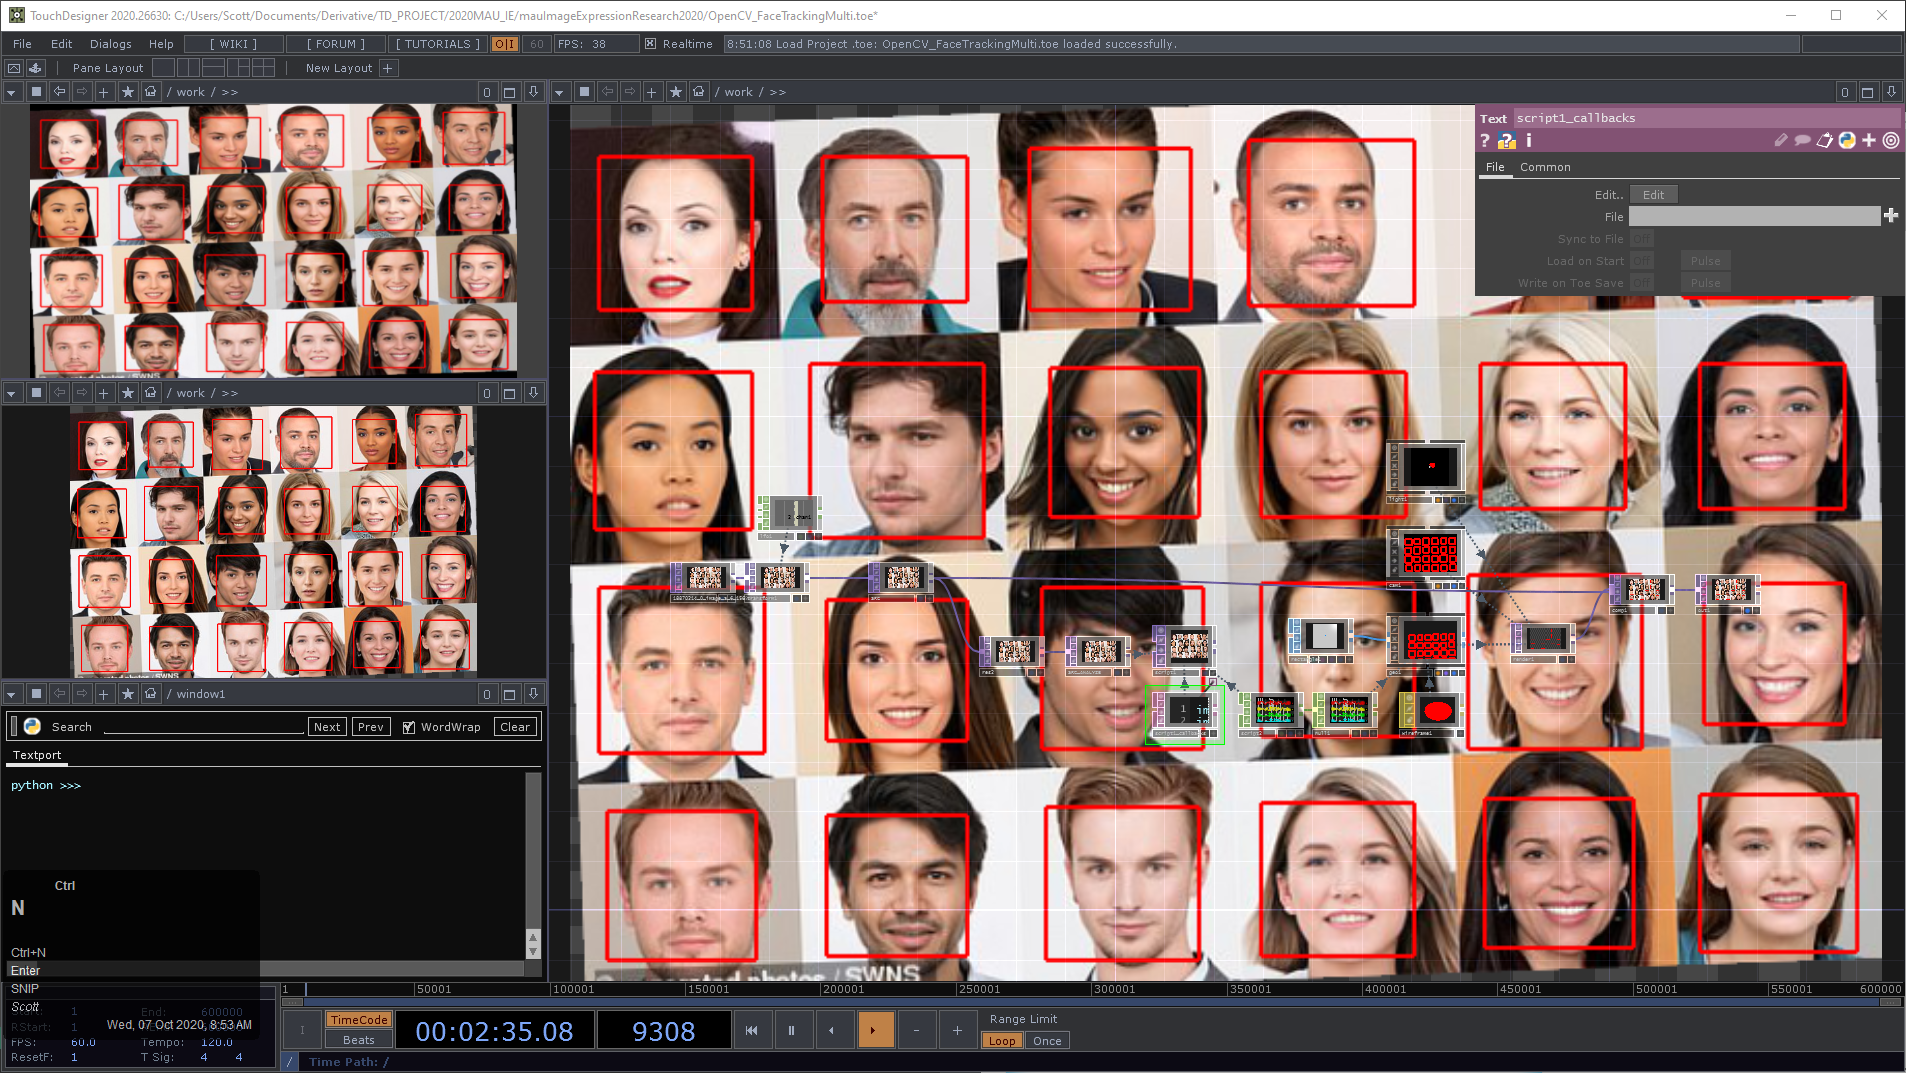Image resolution: width=1906 pixels, height=1073 pixels.
Task: Expand pane type menu of network editor
Action: 560,92
